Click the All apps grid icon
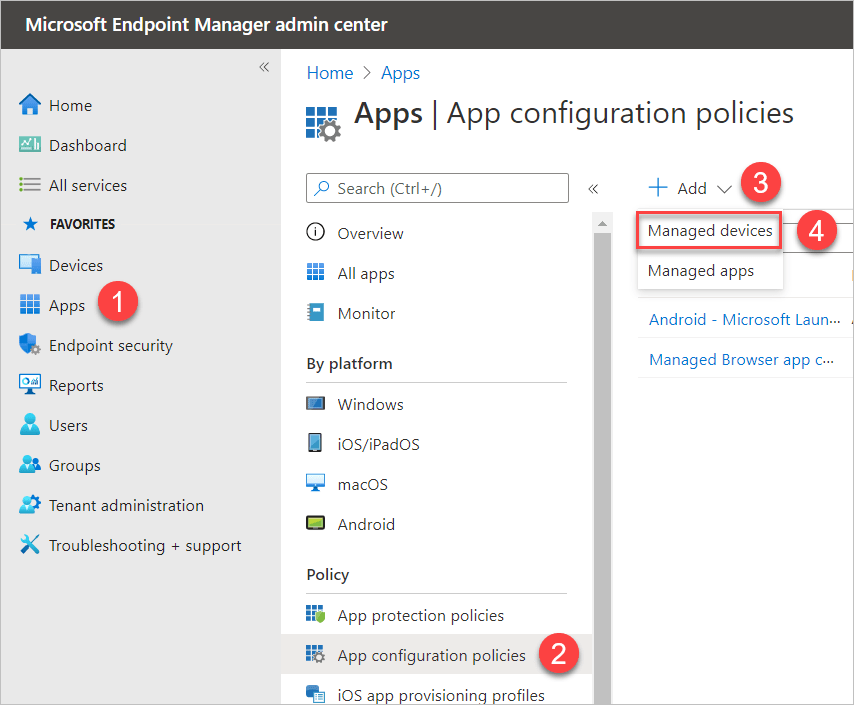854x705 pixels. point(315,272)
